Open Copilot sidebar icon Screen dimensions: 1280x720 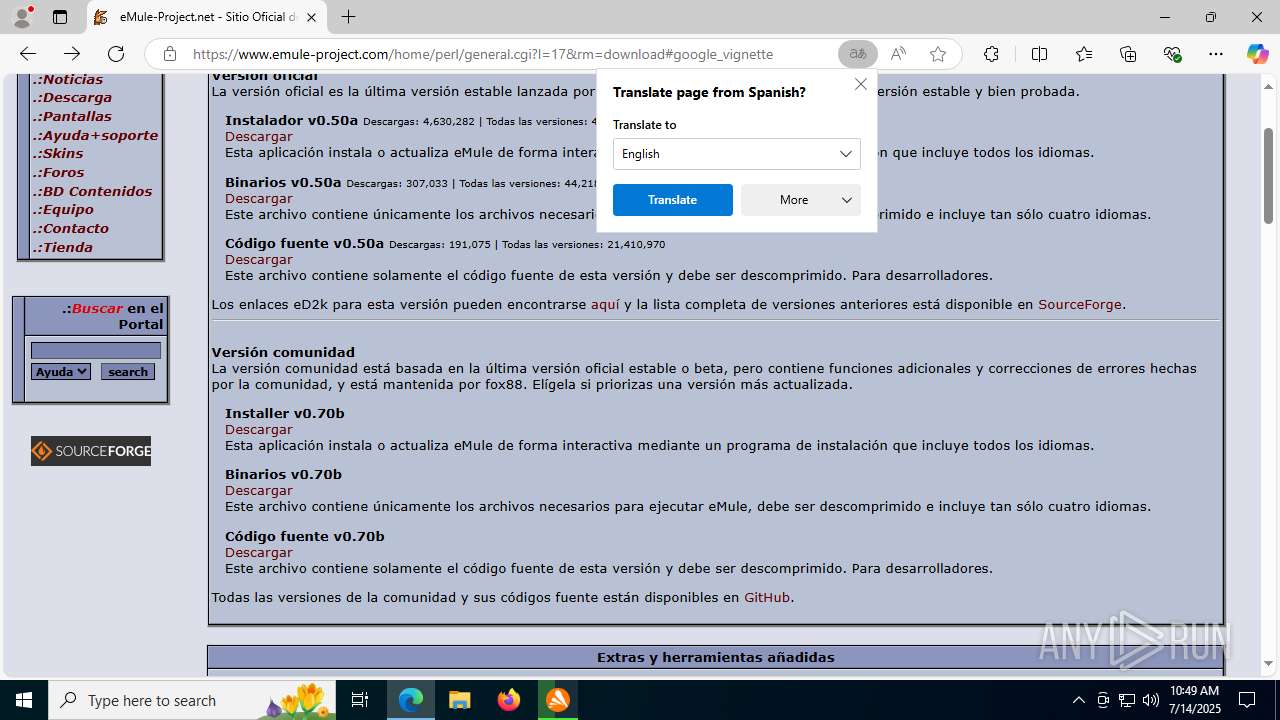click(1257, 54)
